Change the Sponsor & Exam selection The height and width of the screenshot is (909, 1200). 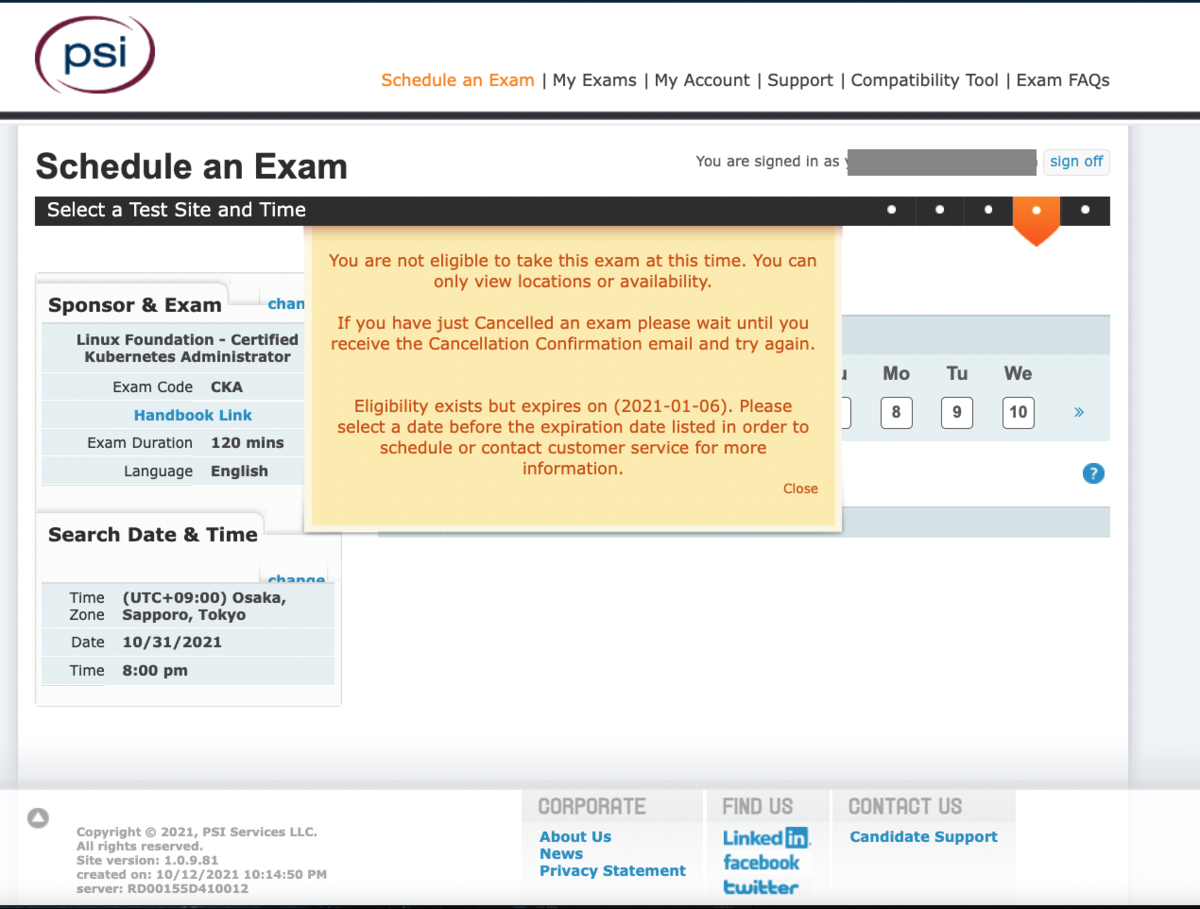286,304
